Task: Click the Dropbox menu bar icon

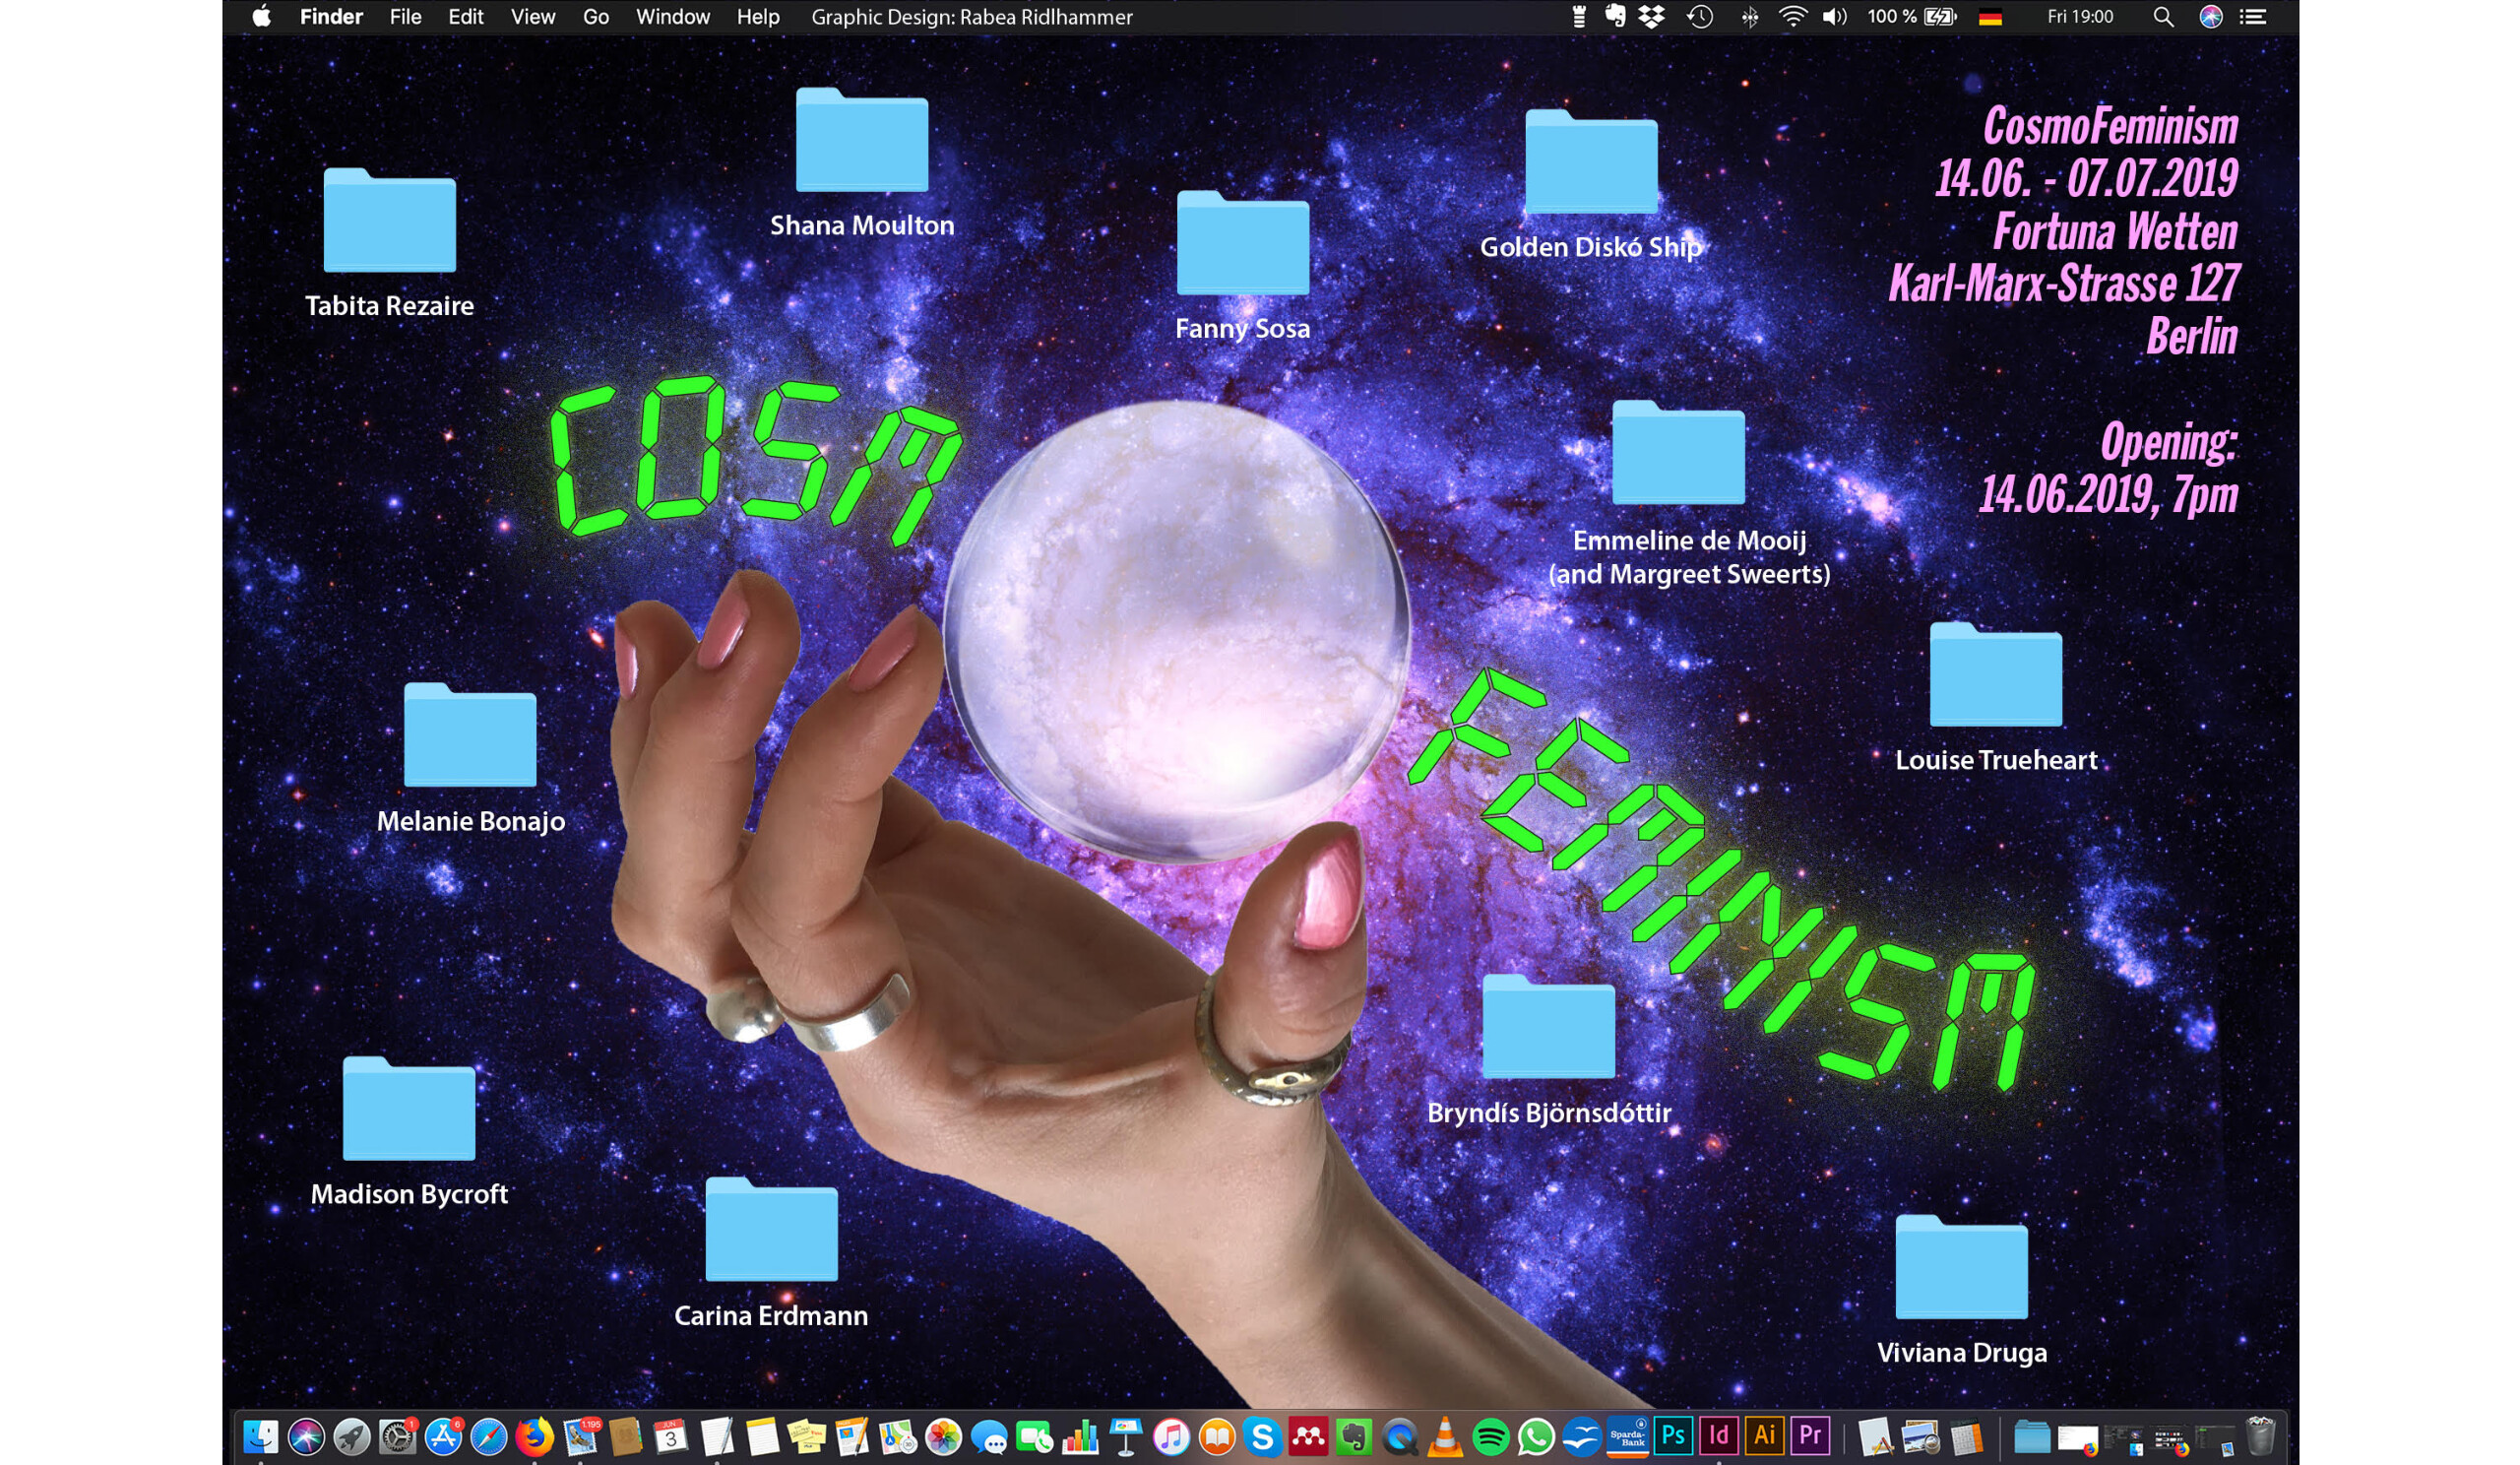Action: 1652,17
